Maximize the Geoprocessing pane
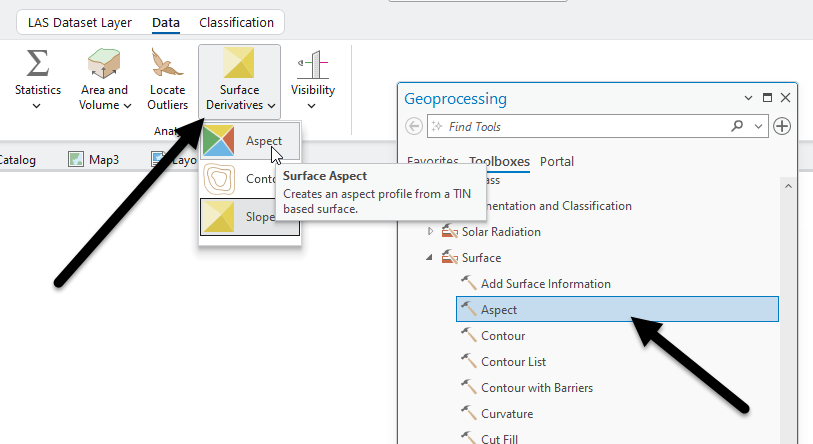This screenshot has height=444, width=813. [x=767, y=98]
